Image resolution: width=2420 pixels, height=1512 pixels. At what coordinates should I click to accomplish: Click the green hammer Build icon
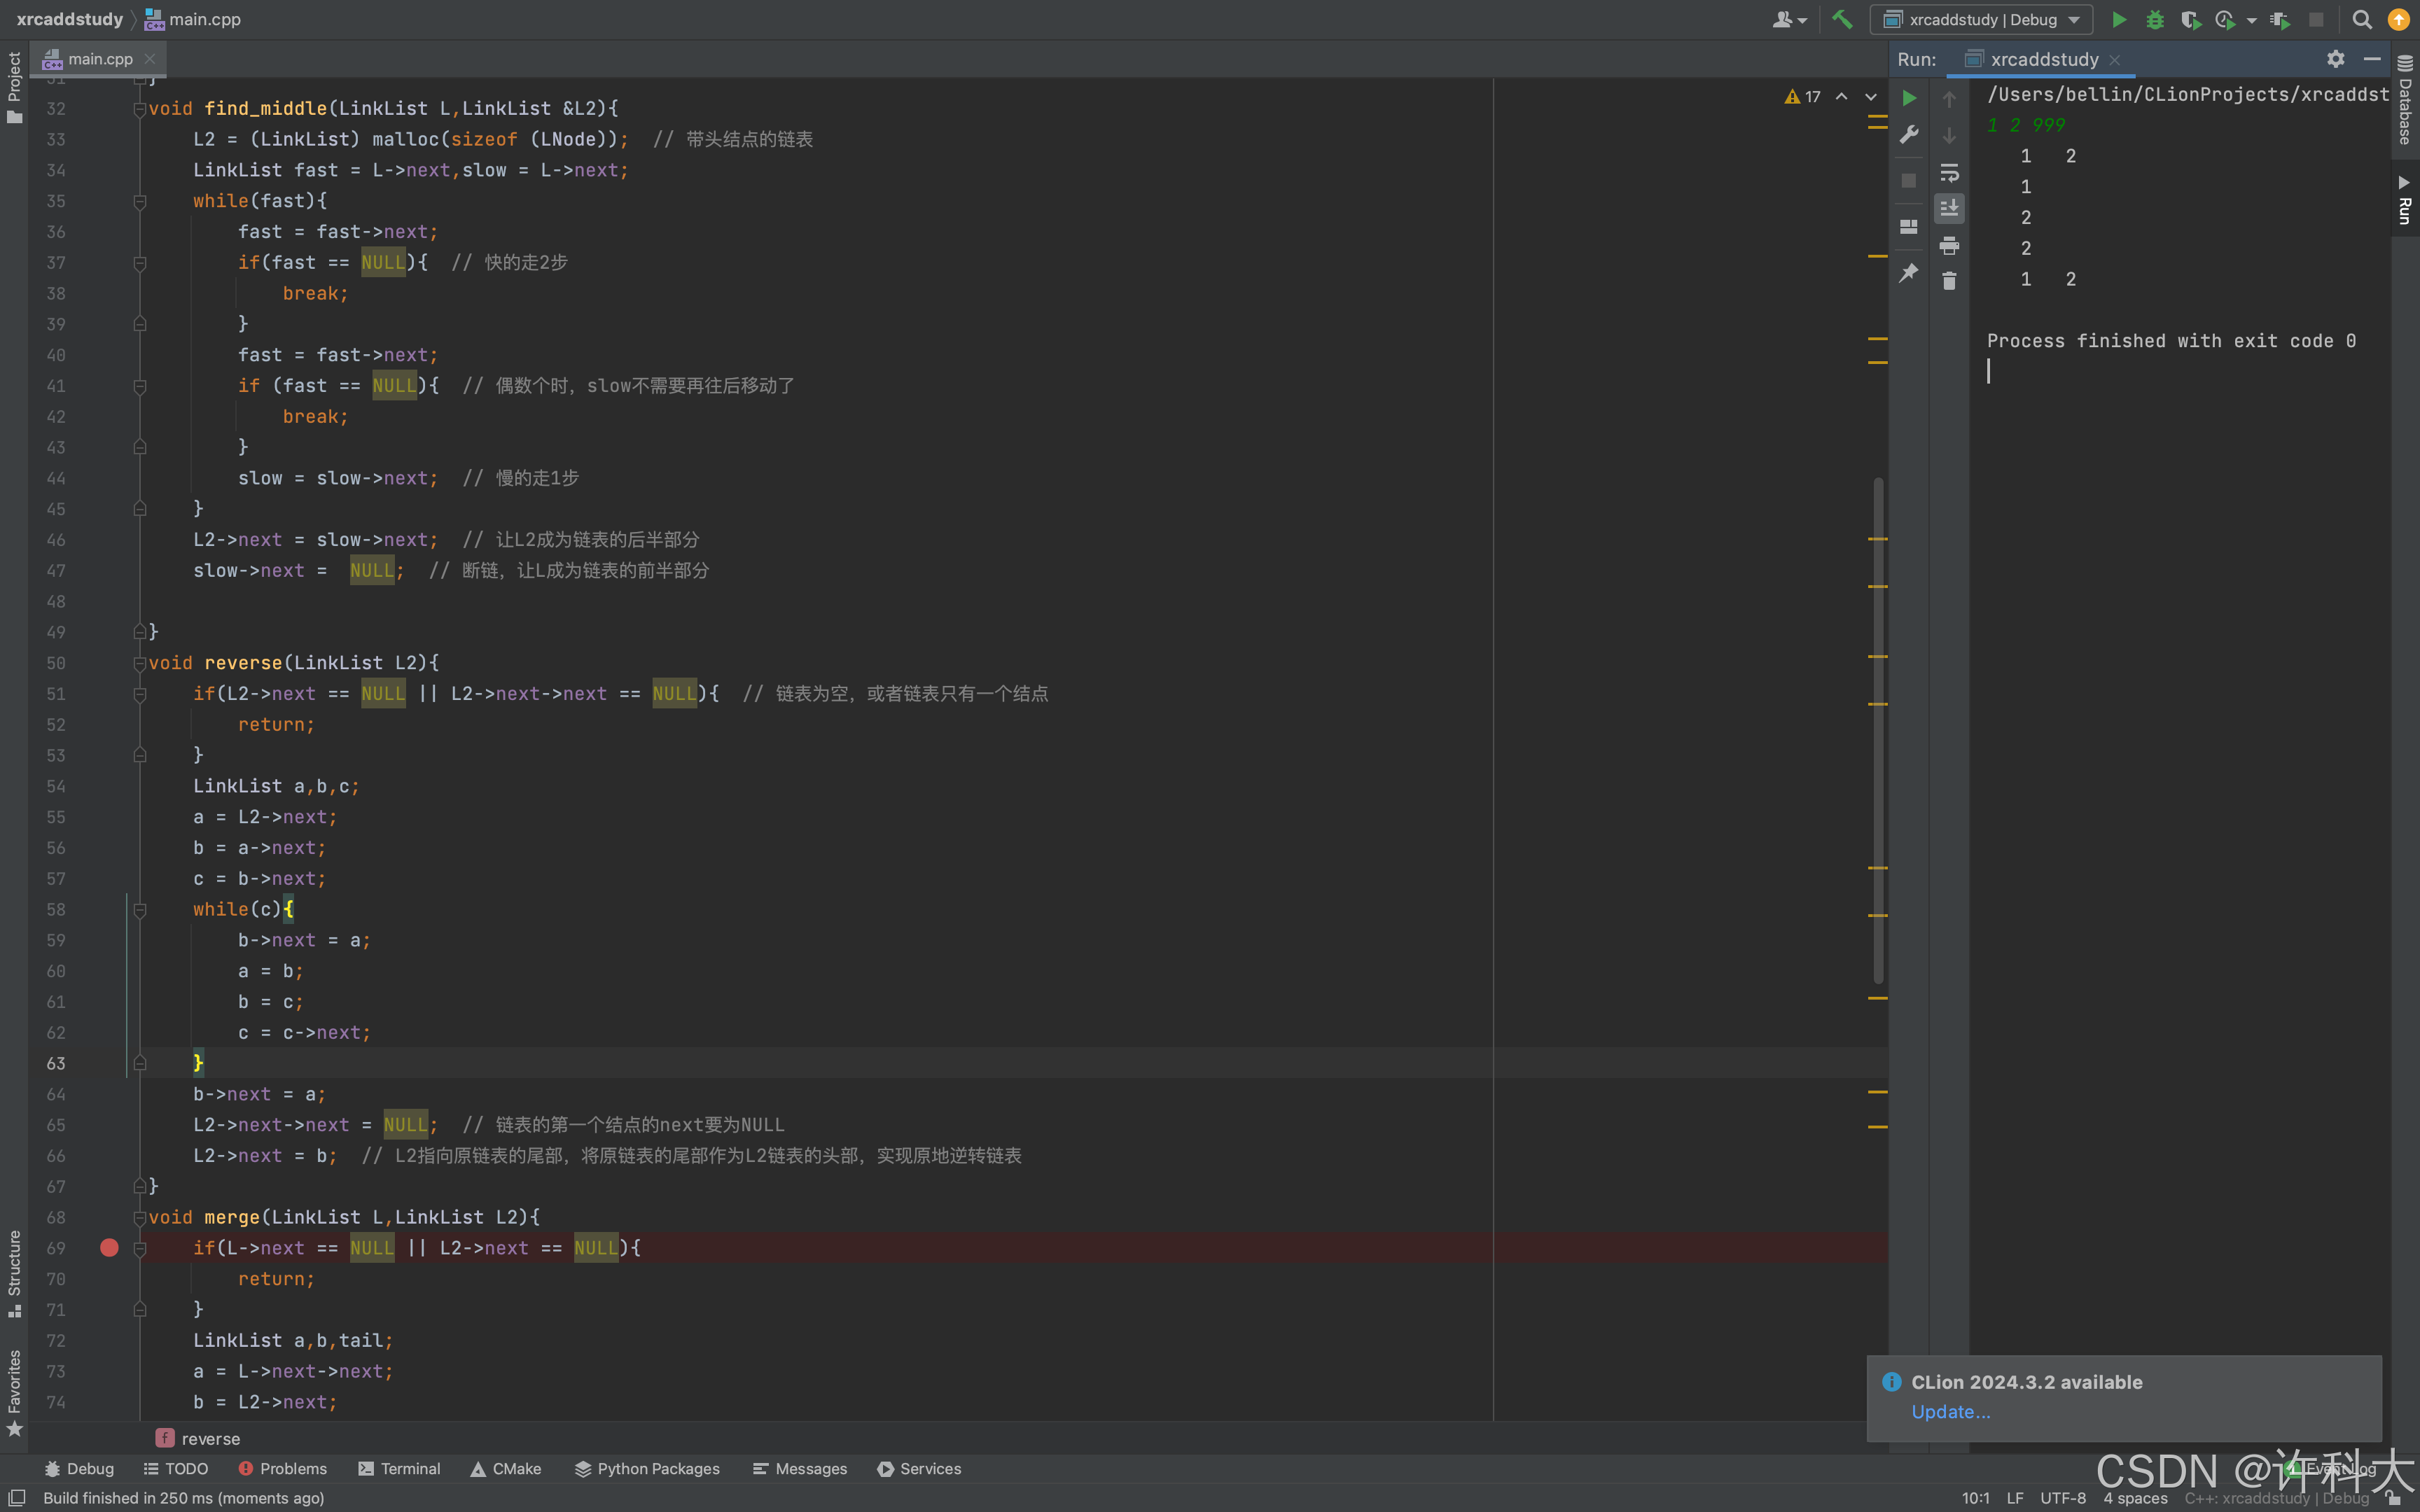pyautogui.click(x=1842, y=19)
